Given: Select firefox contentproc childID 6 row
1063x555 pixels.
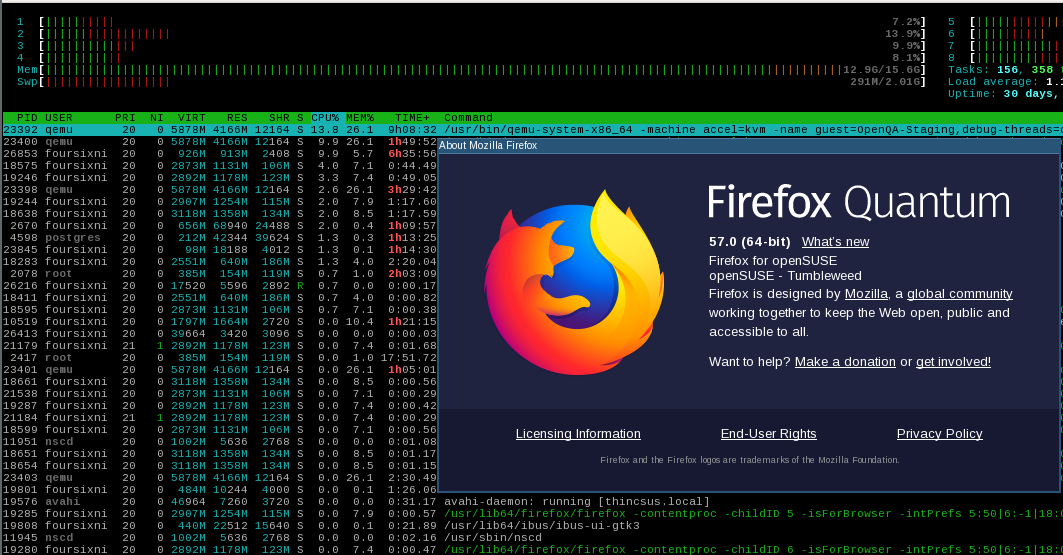Looking at the screenshot, I should pos(533,550).
